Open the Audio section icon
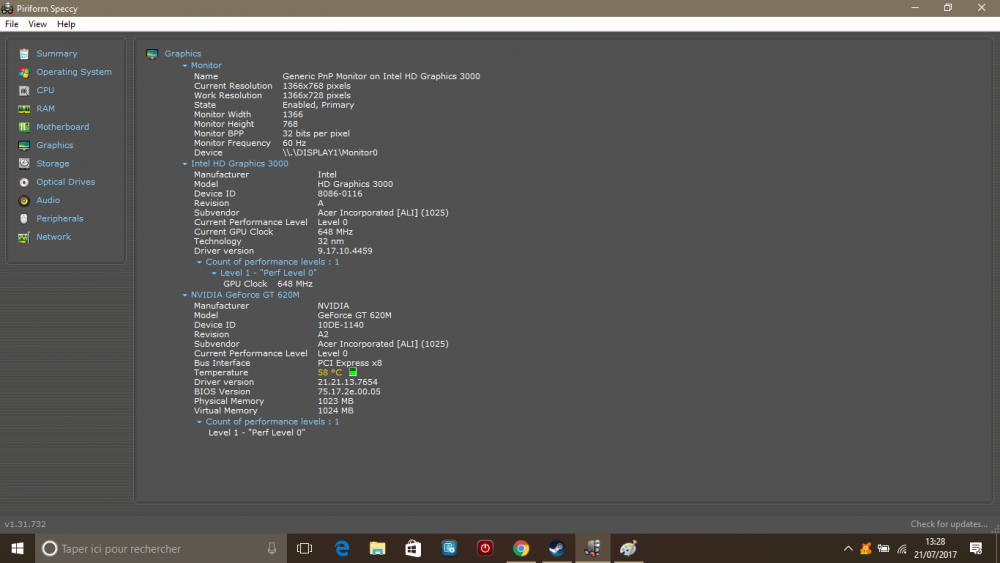Screen dimensions: 1000x563 24,200
